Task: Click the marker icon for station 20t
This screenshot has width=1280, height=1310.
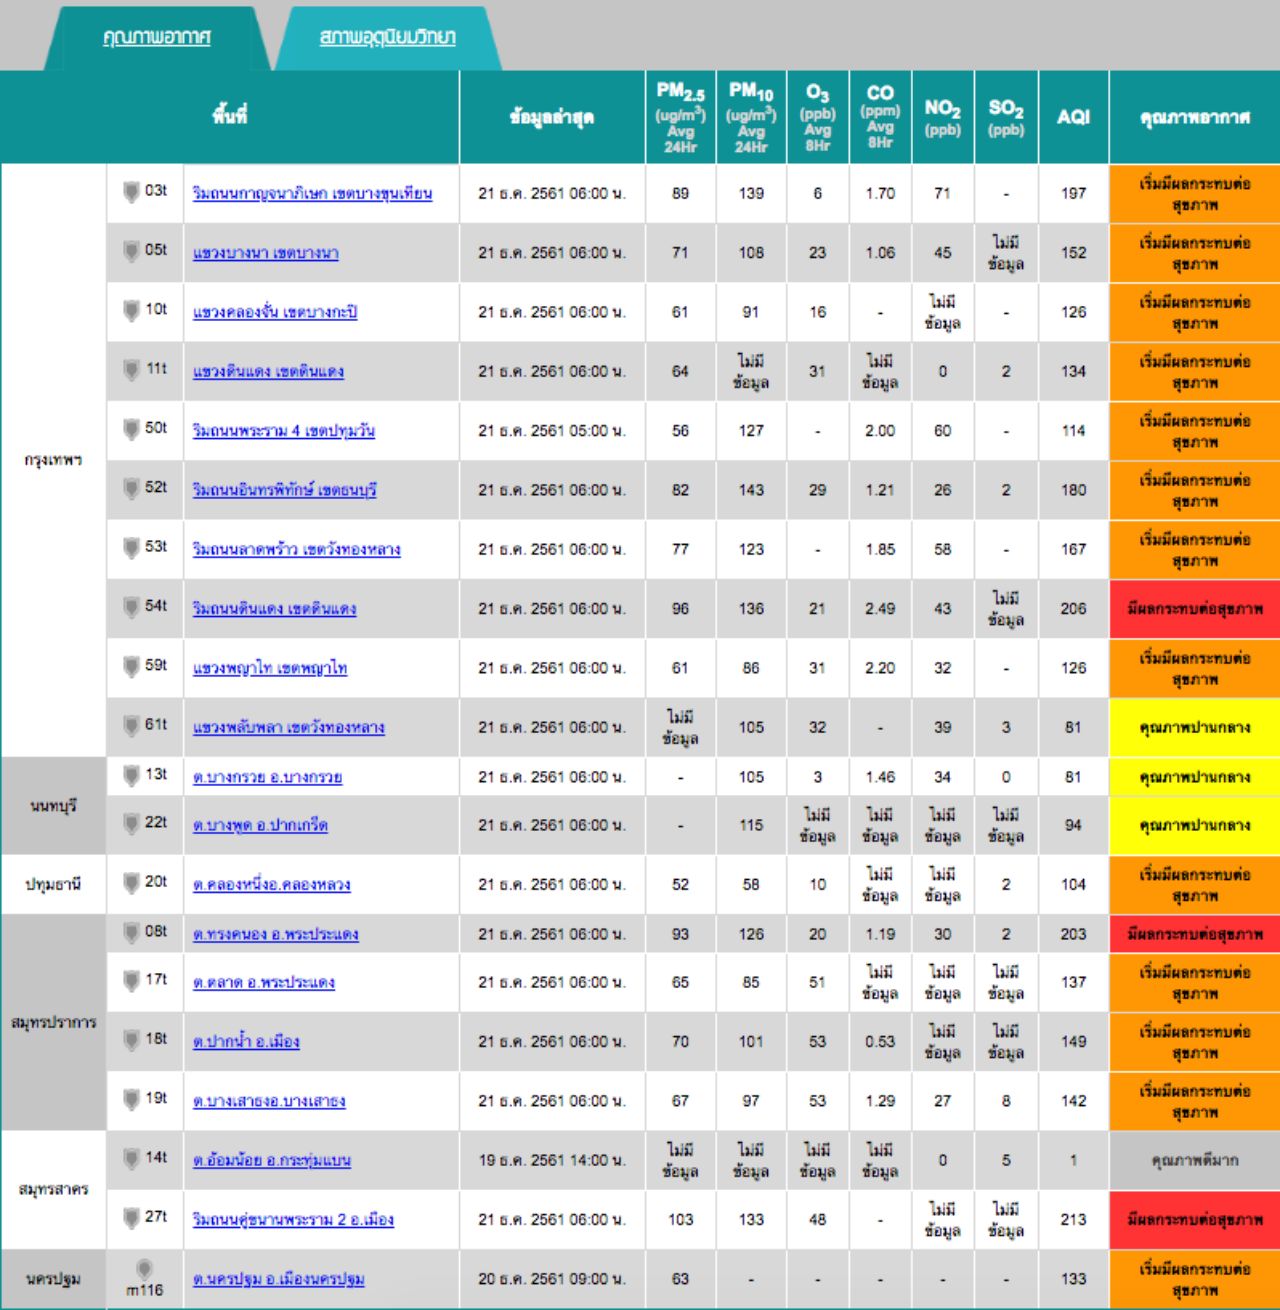Action: tap(130, 882)
